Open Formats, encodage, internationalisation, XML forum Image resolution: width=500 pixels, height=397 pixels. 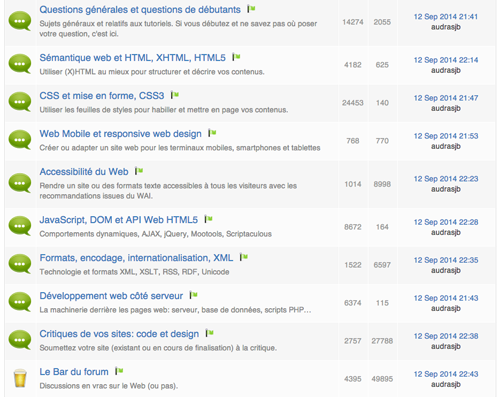[136, 258]
